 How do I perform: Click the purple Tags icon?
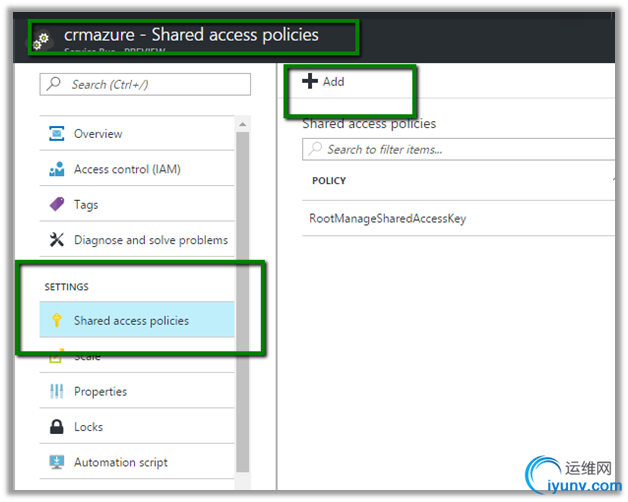[x=56, y=204]
